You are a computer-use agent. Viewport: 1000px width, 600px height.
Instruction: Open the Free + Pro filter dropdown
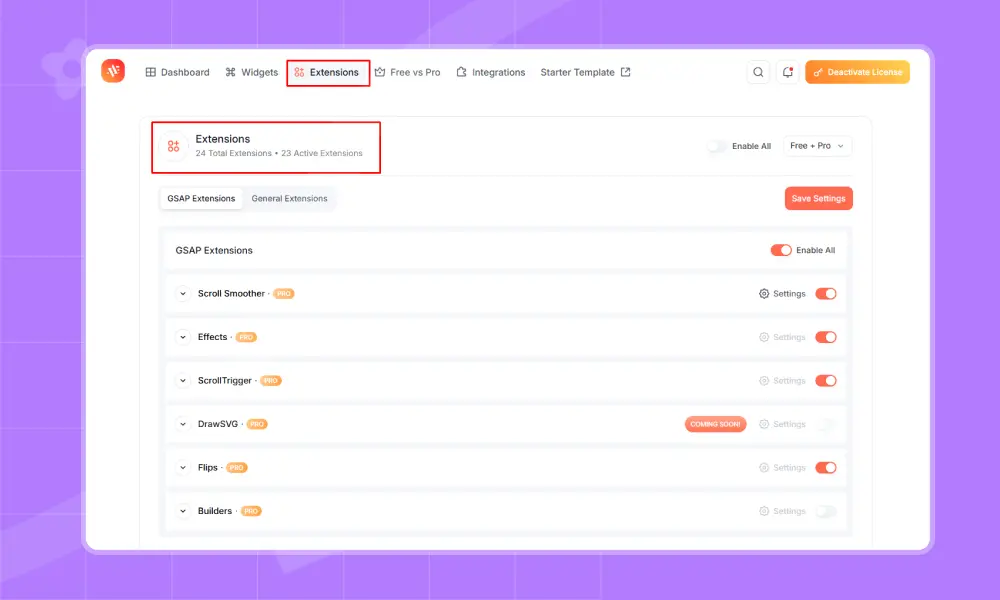[x=817, y=146]
